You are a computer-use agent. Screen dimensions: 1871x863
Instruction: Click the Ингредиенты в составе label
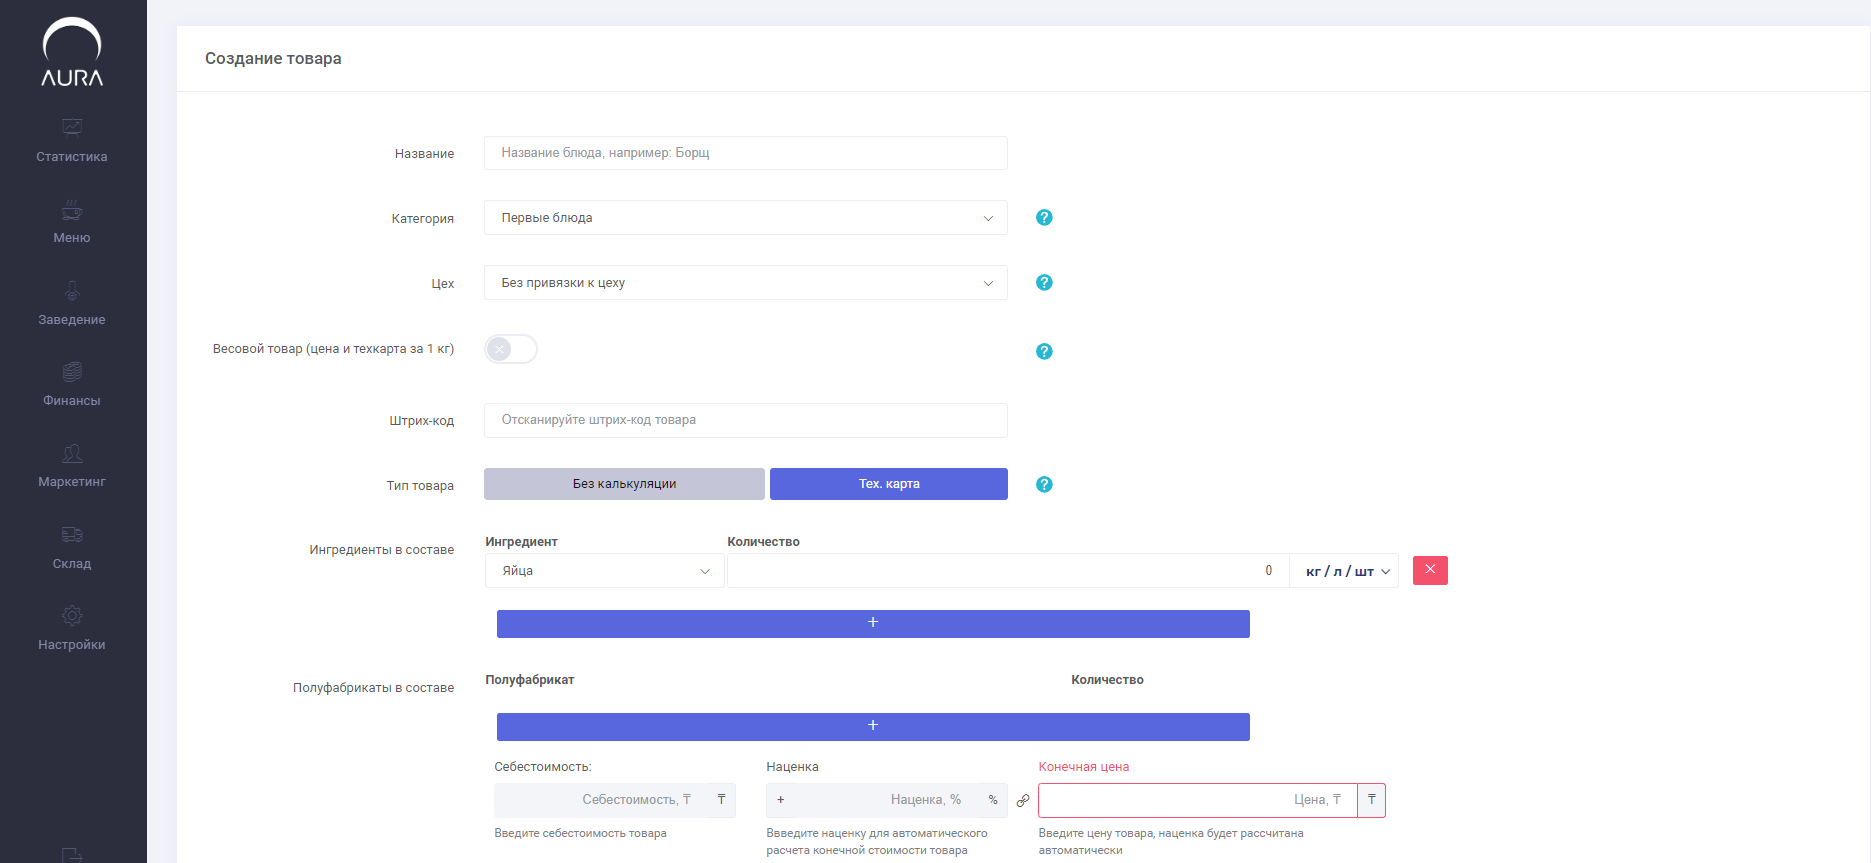(x=382, y=550)
